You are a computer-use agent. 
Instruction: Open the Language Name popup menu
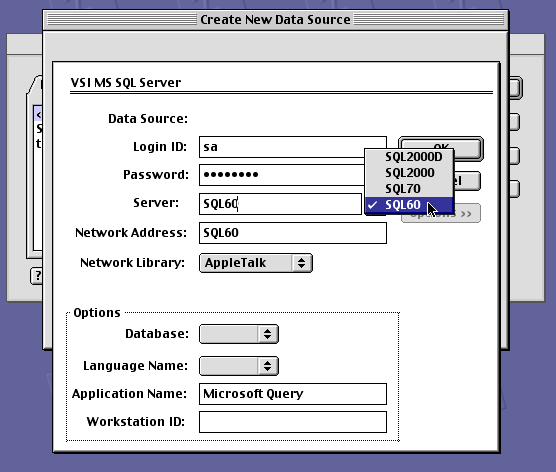(239, 366)
